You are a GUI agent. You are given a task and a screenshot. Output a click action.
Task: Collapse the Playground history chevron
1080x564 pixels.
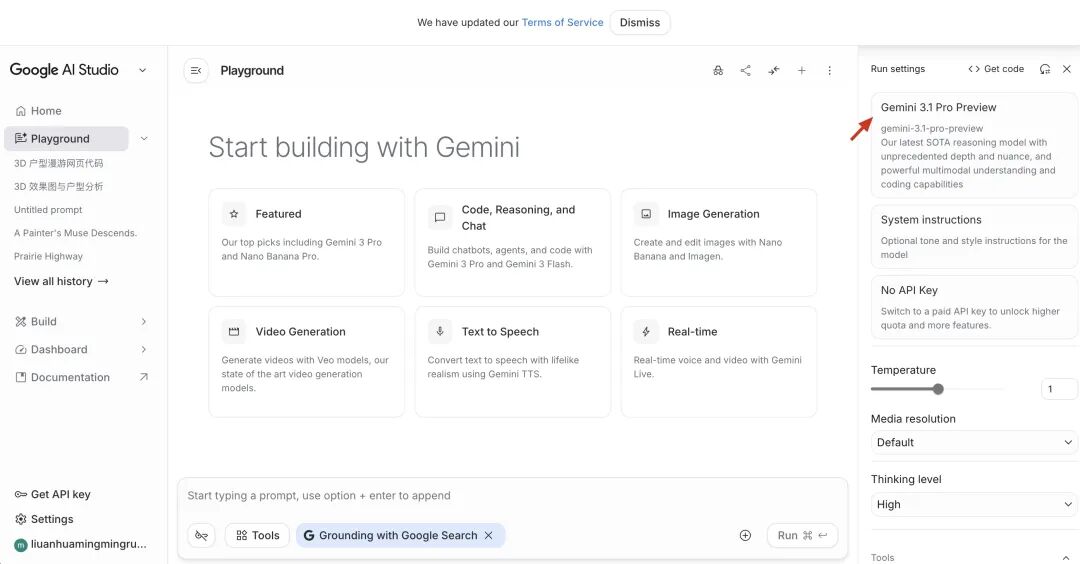tap(144, 138)
